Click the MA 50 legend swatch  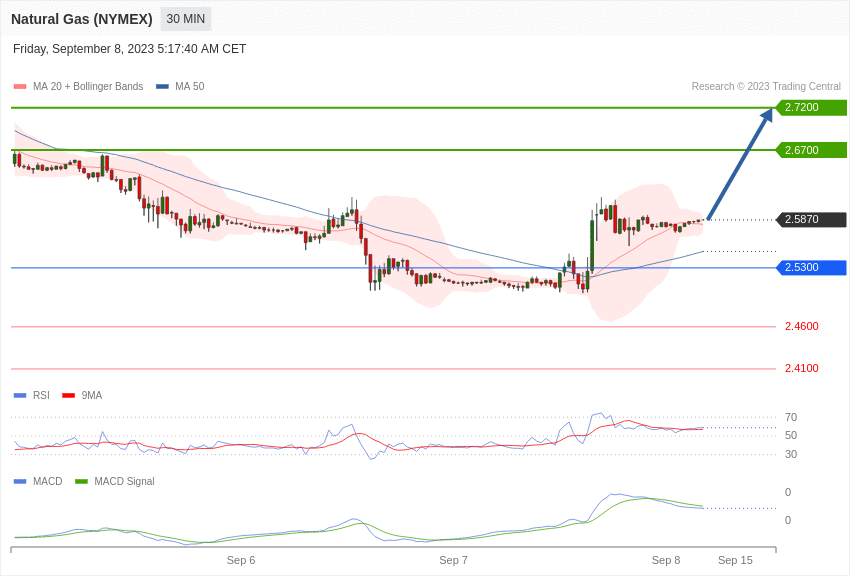click(x=162, y=86)
